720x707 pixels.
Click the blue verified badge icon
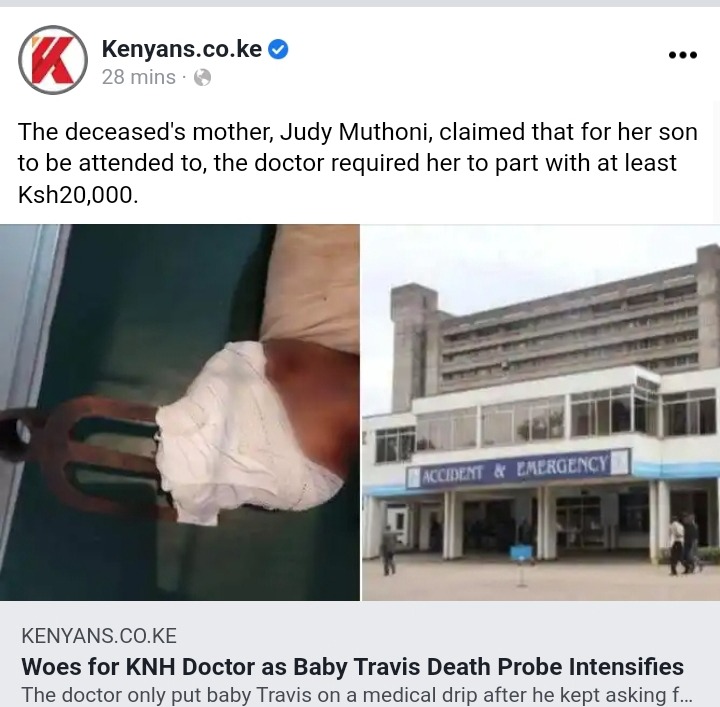click(x=278, y=49)
